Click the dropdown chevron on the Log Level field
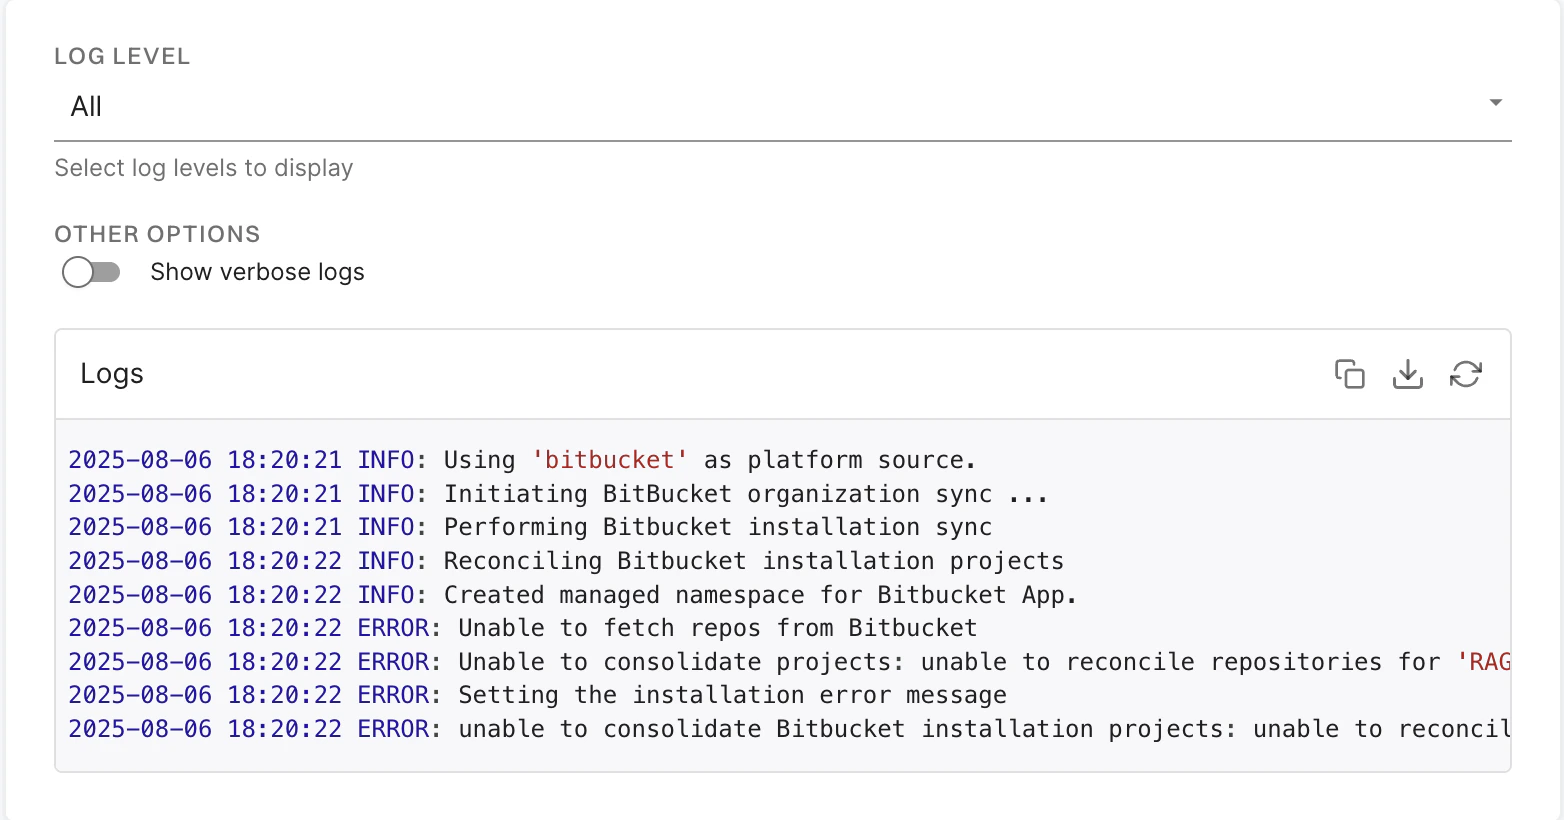 coord(1494,103)
